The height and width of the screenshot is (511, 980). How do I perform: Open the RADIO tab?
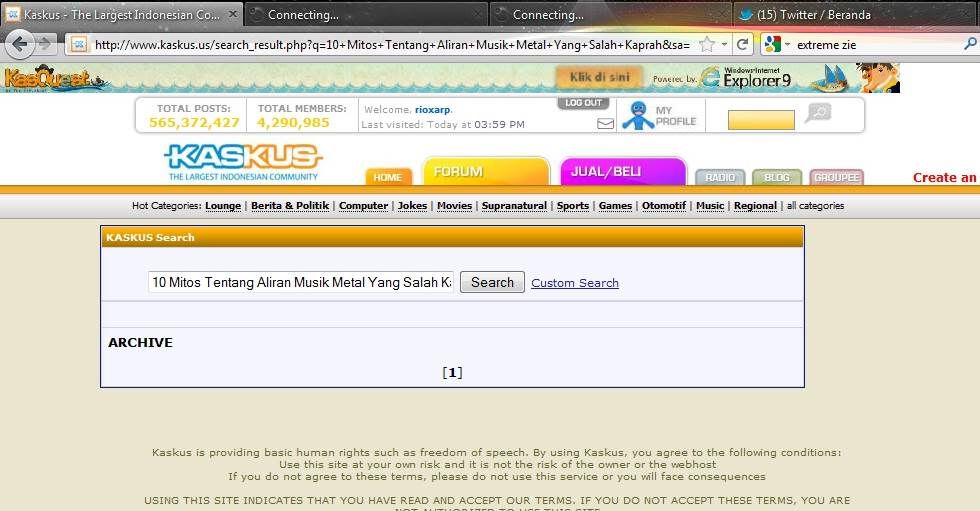(720, 177)
